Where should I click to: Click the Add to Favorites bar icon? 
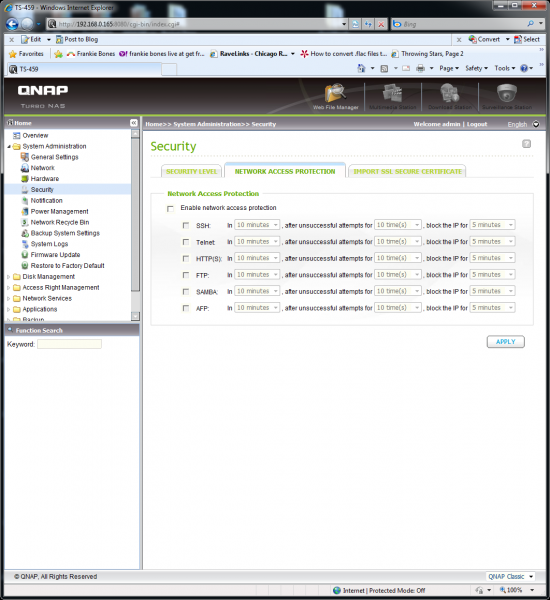pos(58,54)
